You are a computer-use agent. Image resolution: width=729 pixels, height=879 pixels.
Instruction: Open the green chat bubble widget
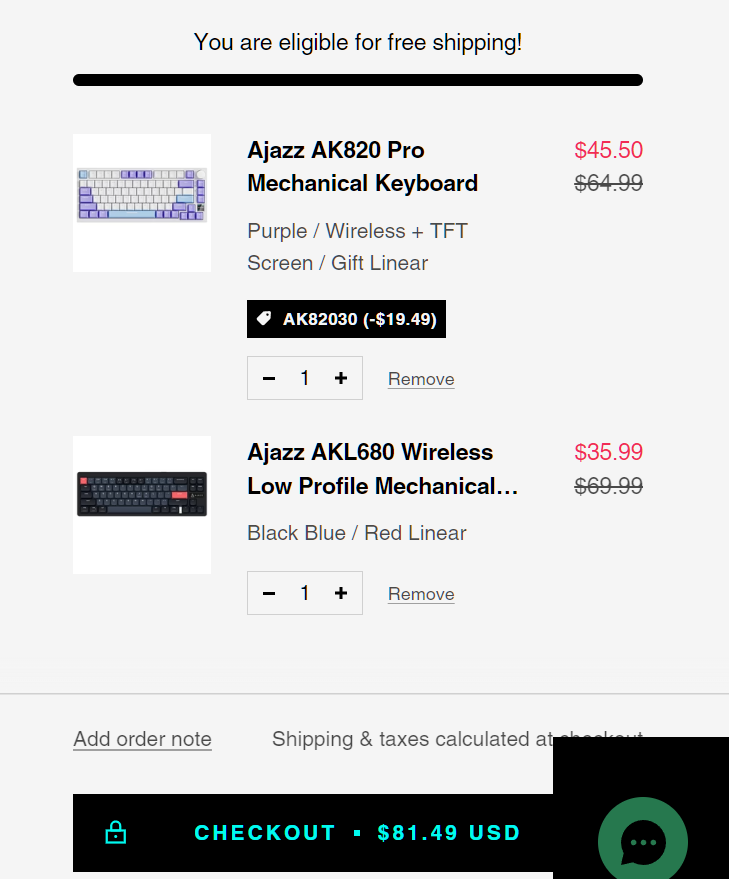(x=642, y=841)
